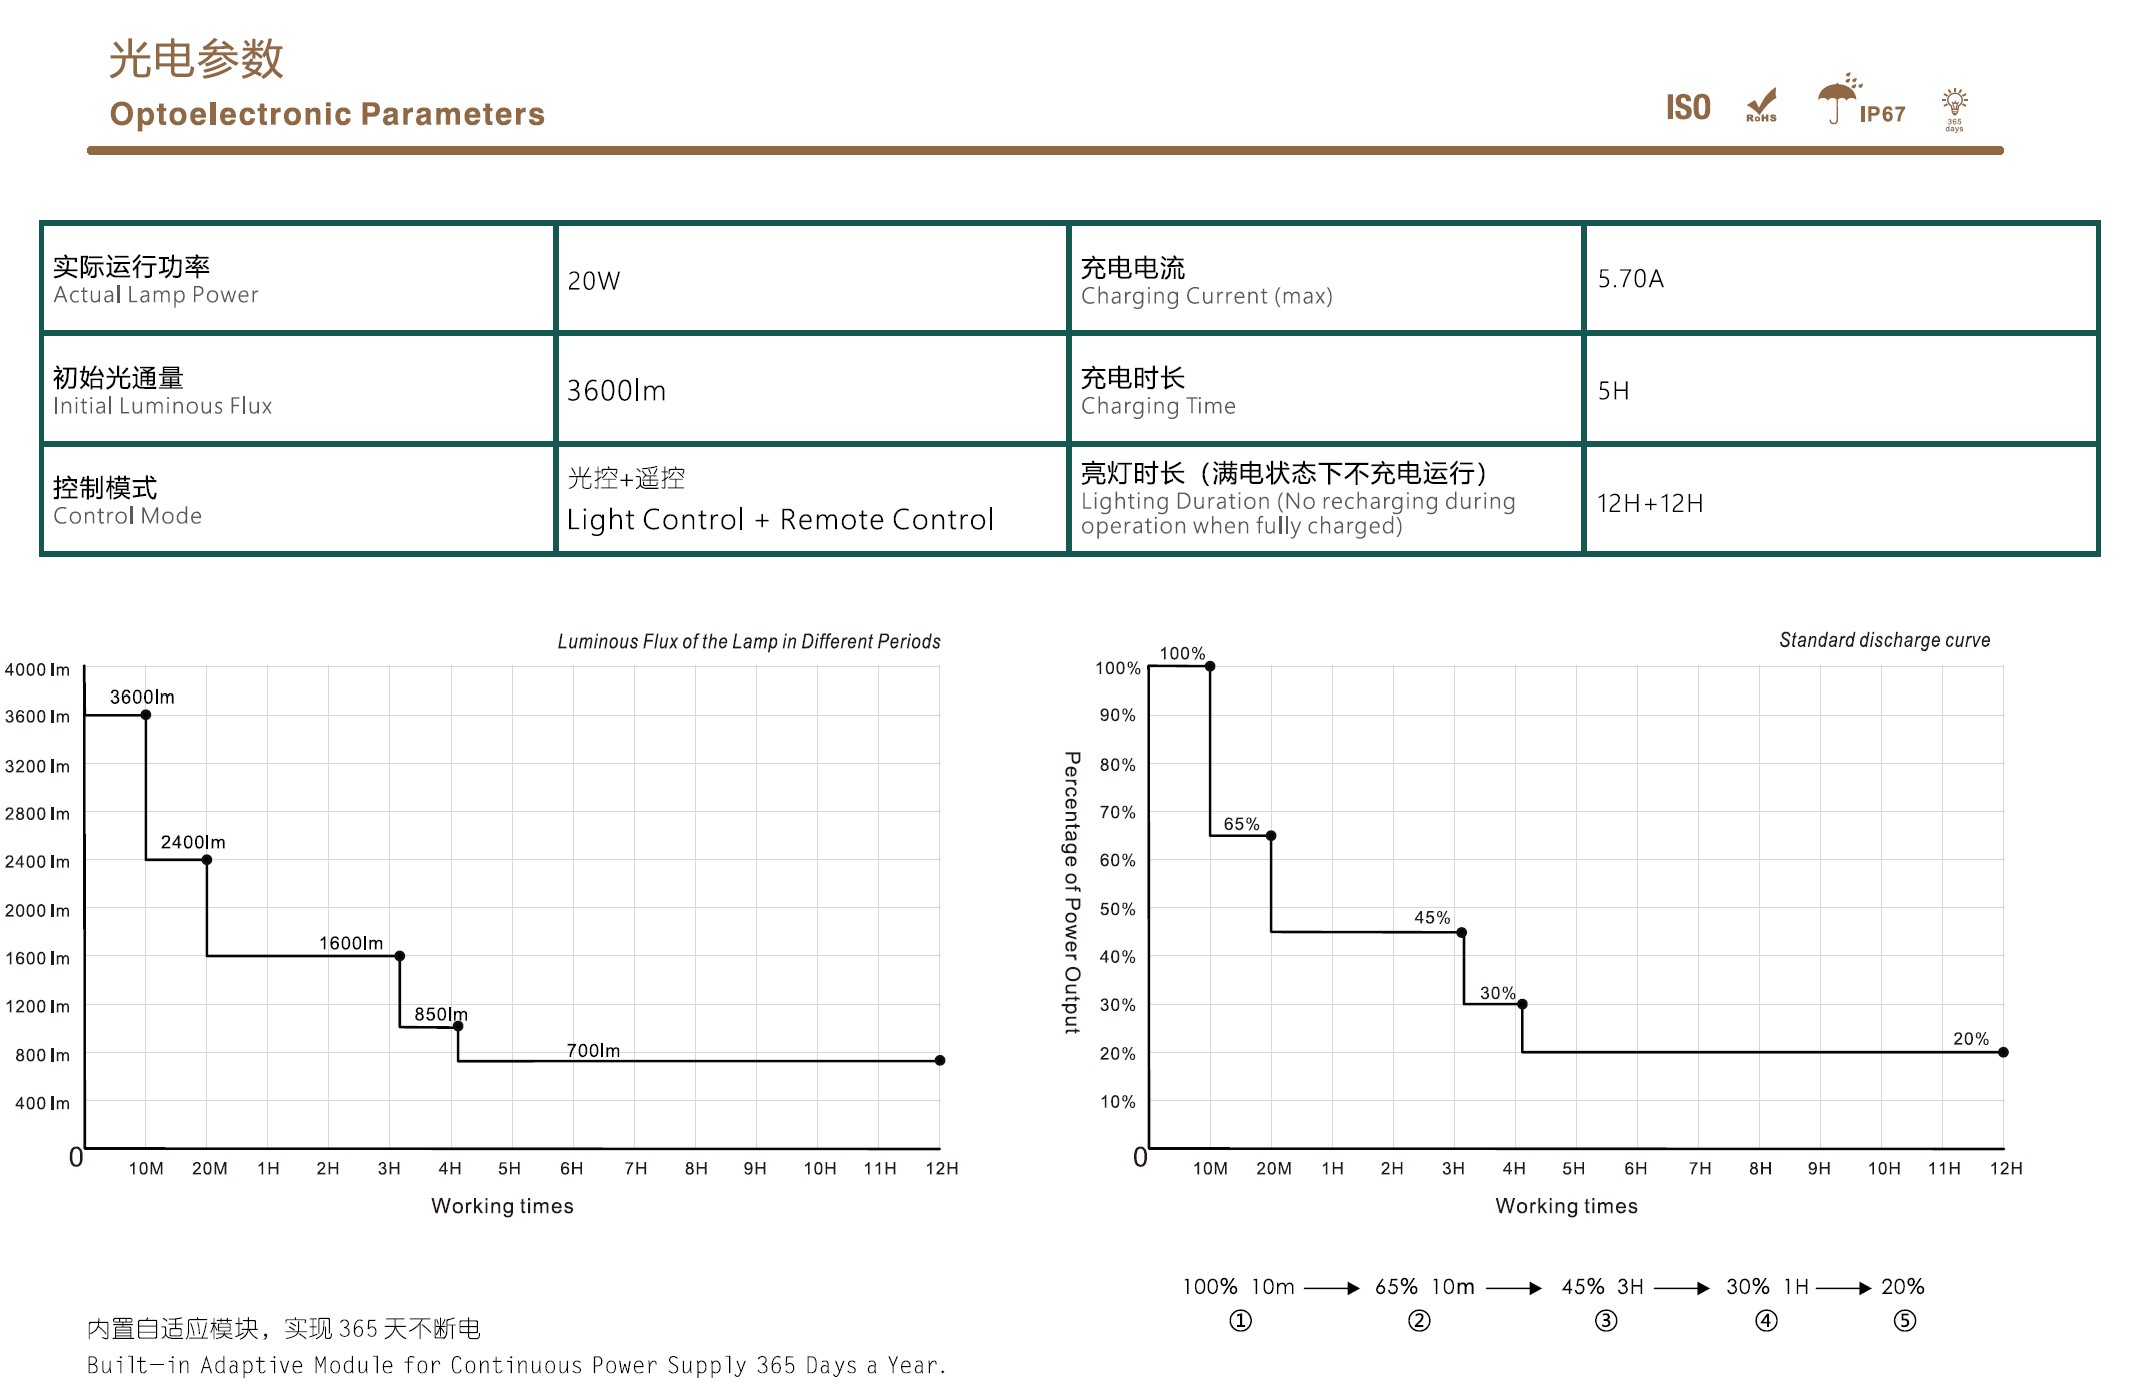Click circled number ④ marker
Image resolution: width=2130 pixels, height=1384 pixels.
coord(1766,1321)
